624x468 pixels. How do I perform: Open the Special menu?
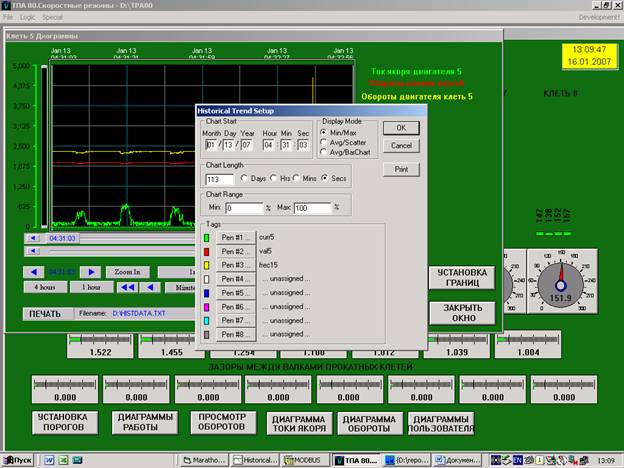52,17
